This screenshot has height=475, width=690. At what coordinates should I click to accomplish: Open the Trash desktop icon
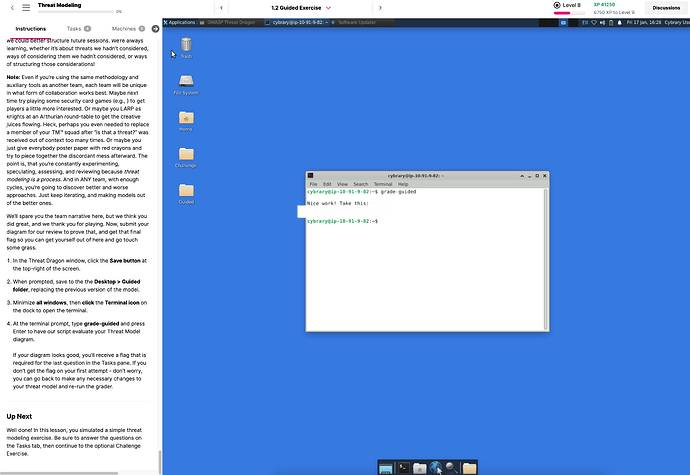186,45
